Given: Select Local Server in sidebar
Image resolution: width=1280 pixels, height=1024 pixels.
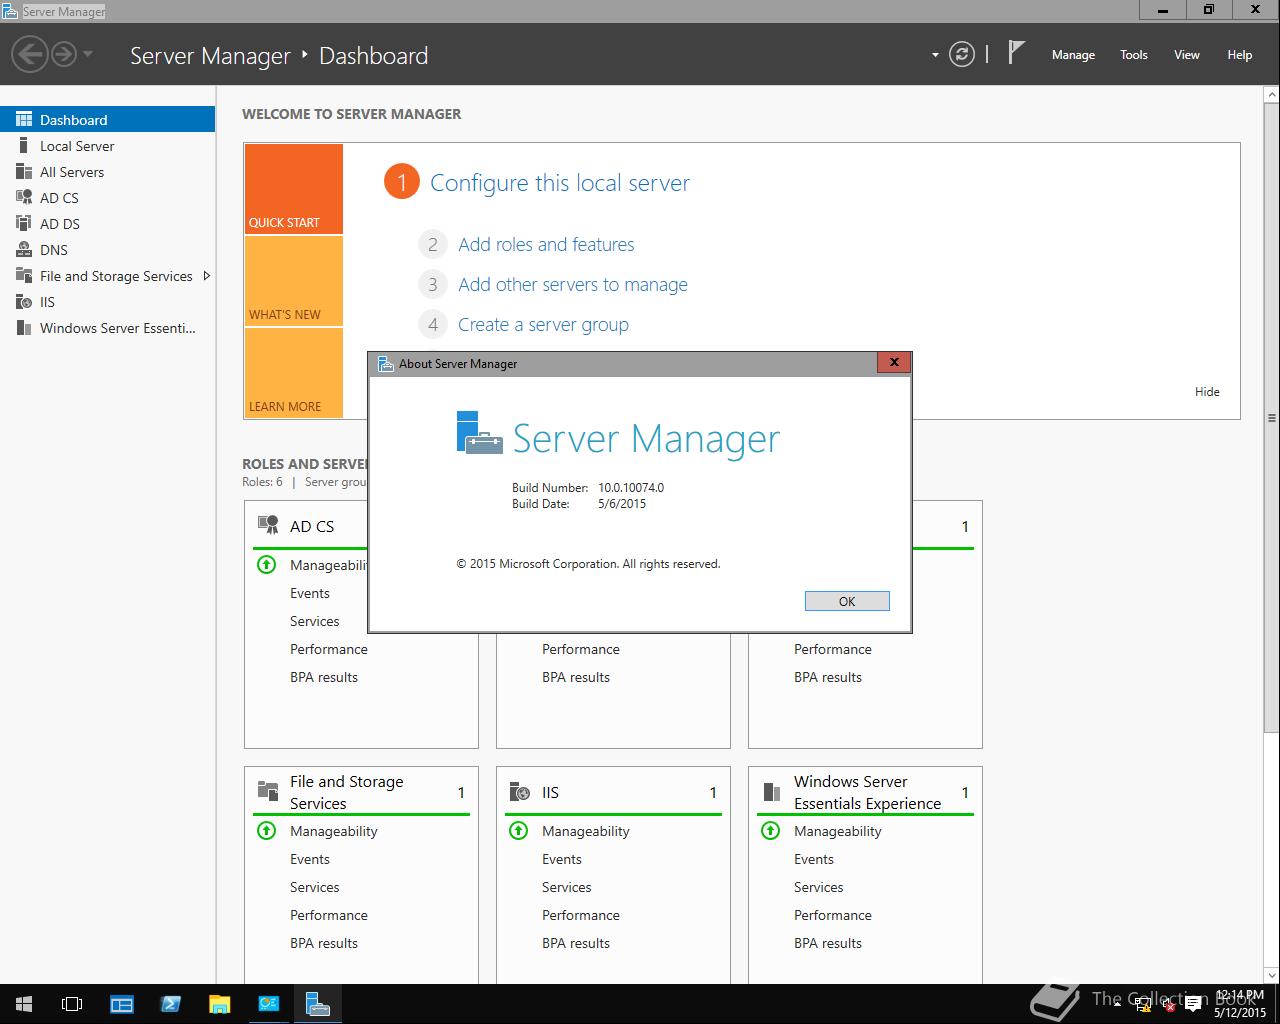Looking at the screenshot, I should (107, 146).
